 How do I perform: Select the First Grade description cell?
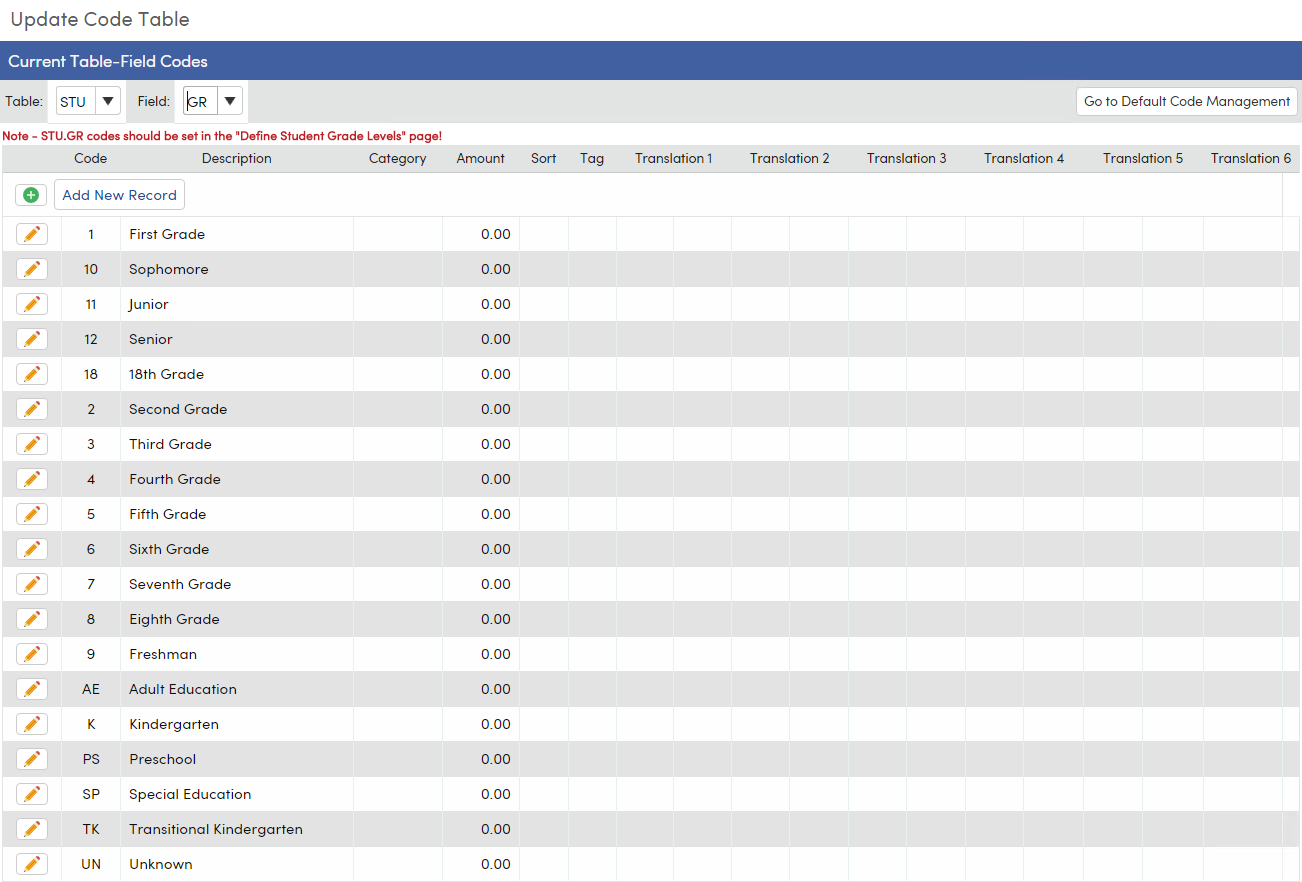click(237, 234)
